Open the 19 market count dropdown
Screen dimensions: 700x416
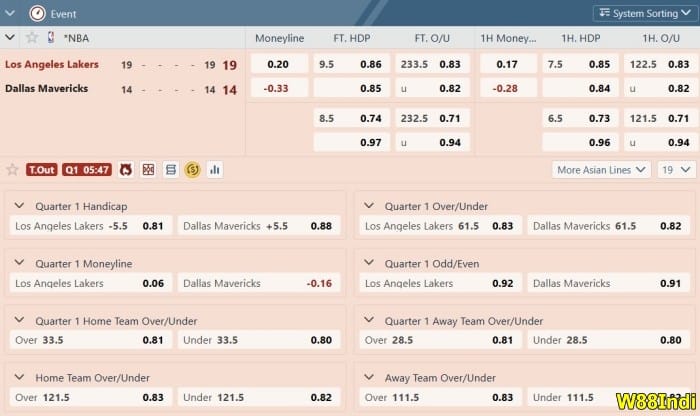click(676, 170)
